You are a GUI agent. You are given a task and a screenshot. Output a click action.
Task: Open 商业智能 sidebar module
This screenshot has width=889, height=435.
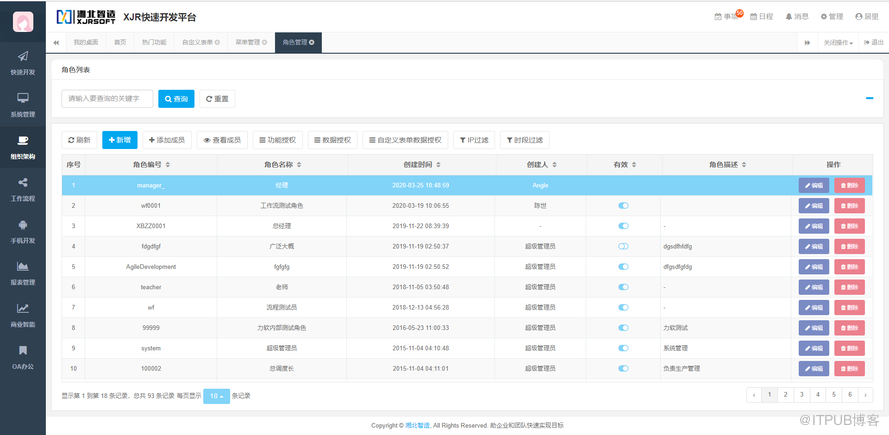tap(22, 315)
